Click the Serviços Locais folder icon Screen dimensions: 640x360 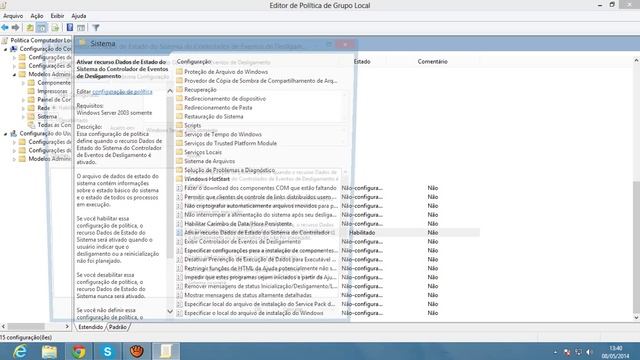pyautogui.click(x=179, y=152)
